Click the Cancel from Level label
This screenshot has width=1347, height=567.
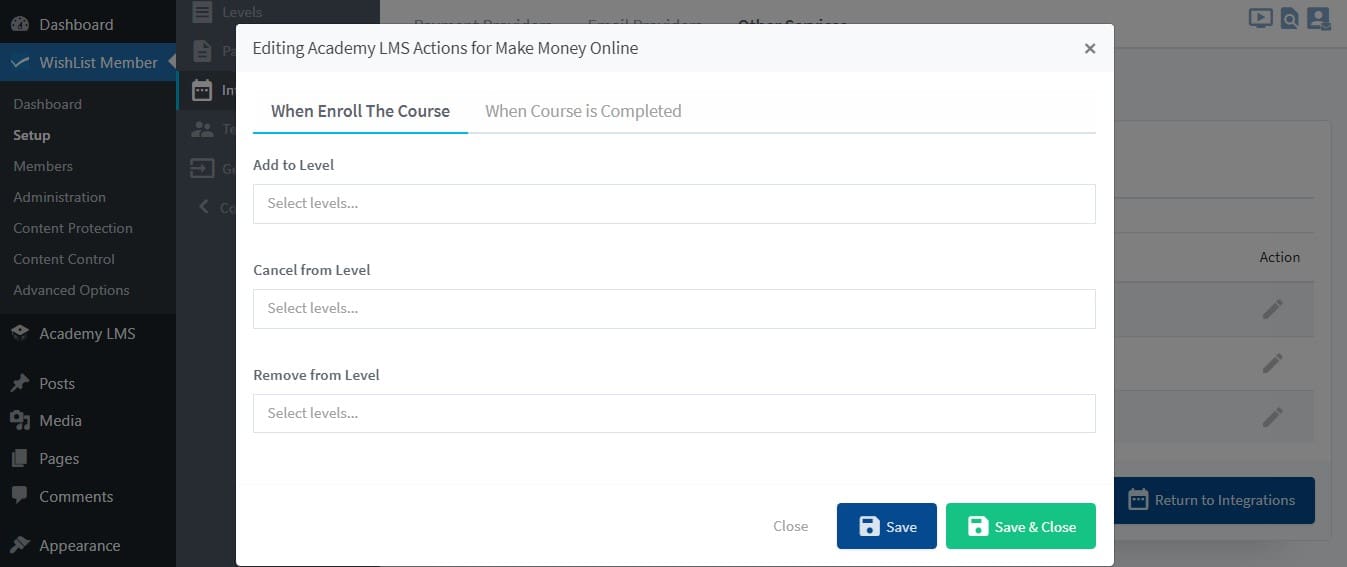312,270
